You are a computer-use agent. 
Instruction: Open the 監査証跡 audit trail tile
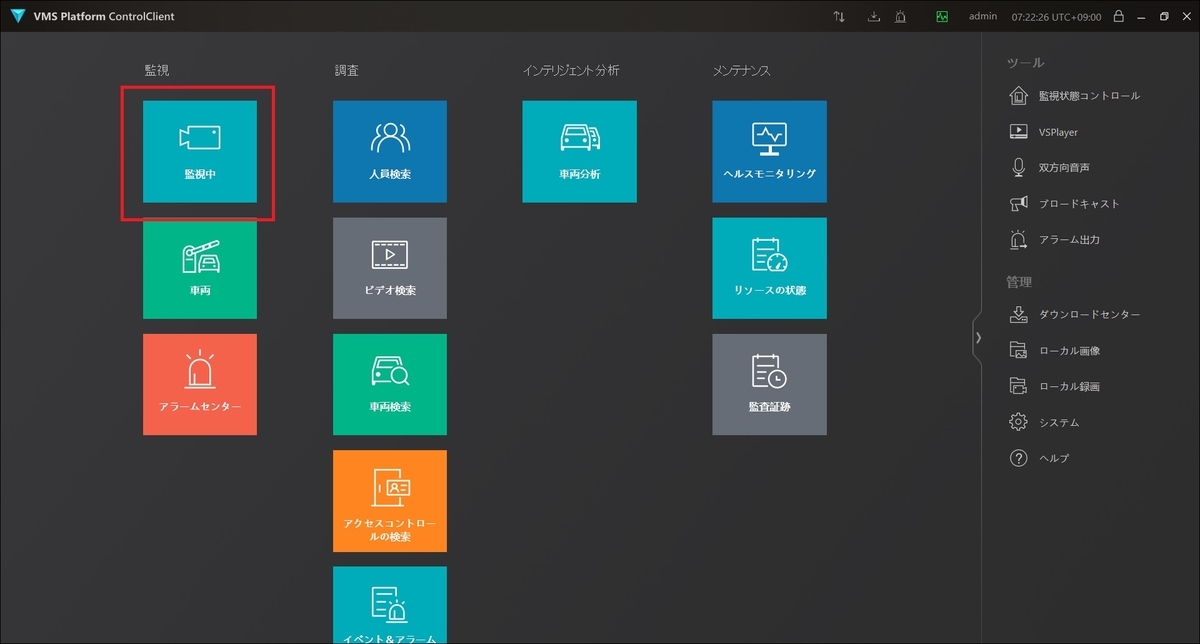point(769,384)
